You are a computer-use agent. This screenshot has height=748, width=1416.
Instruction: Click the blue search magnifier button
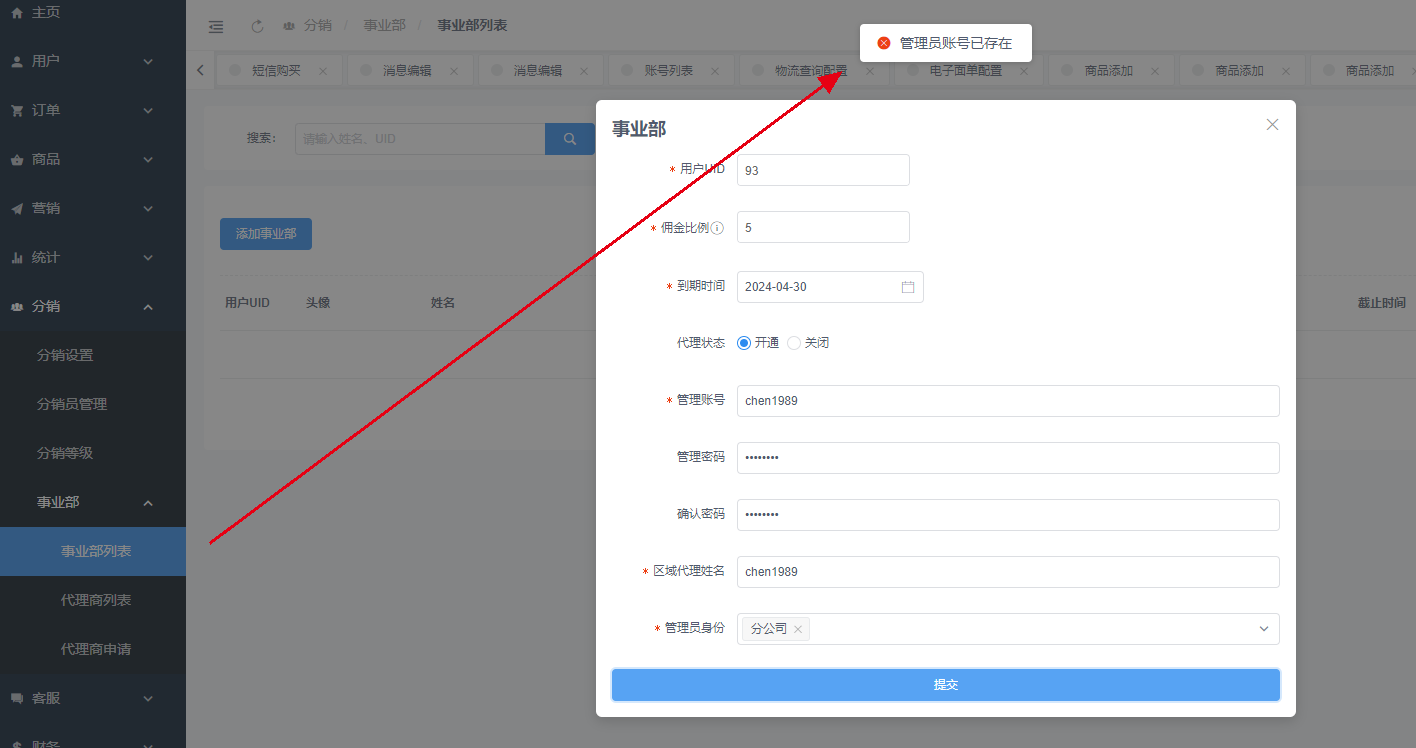570,139
